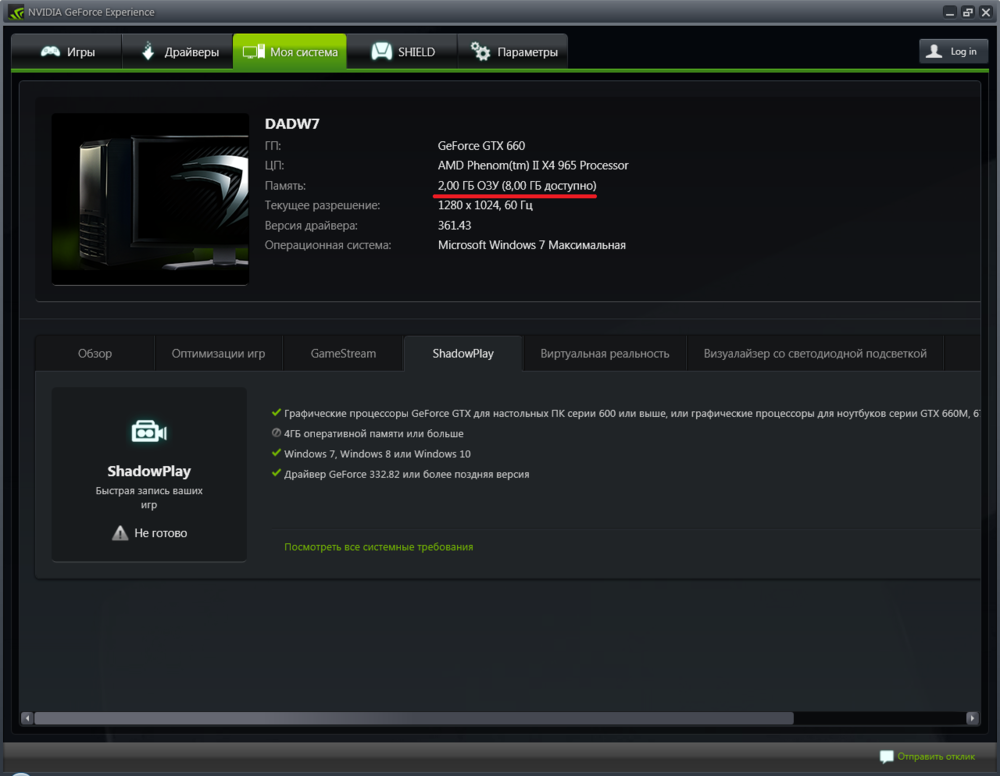Click the Log in button
This screenshot has width=1000, height=776.
pyautogui.click(x=953, y=52)
